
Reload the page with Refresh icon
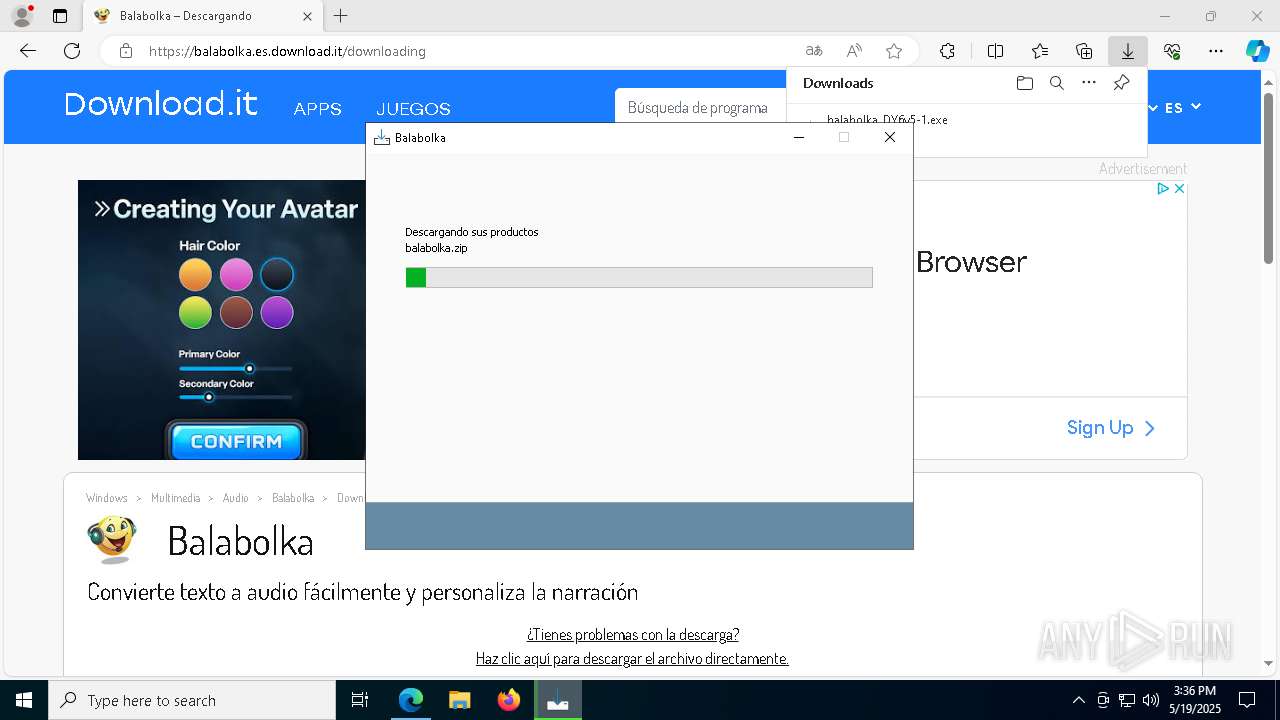(x=72, y=51)
